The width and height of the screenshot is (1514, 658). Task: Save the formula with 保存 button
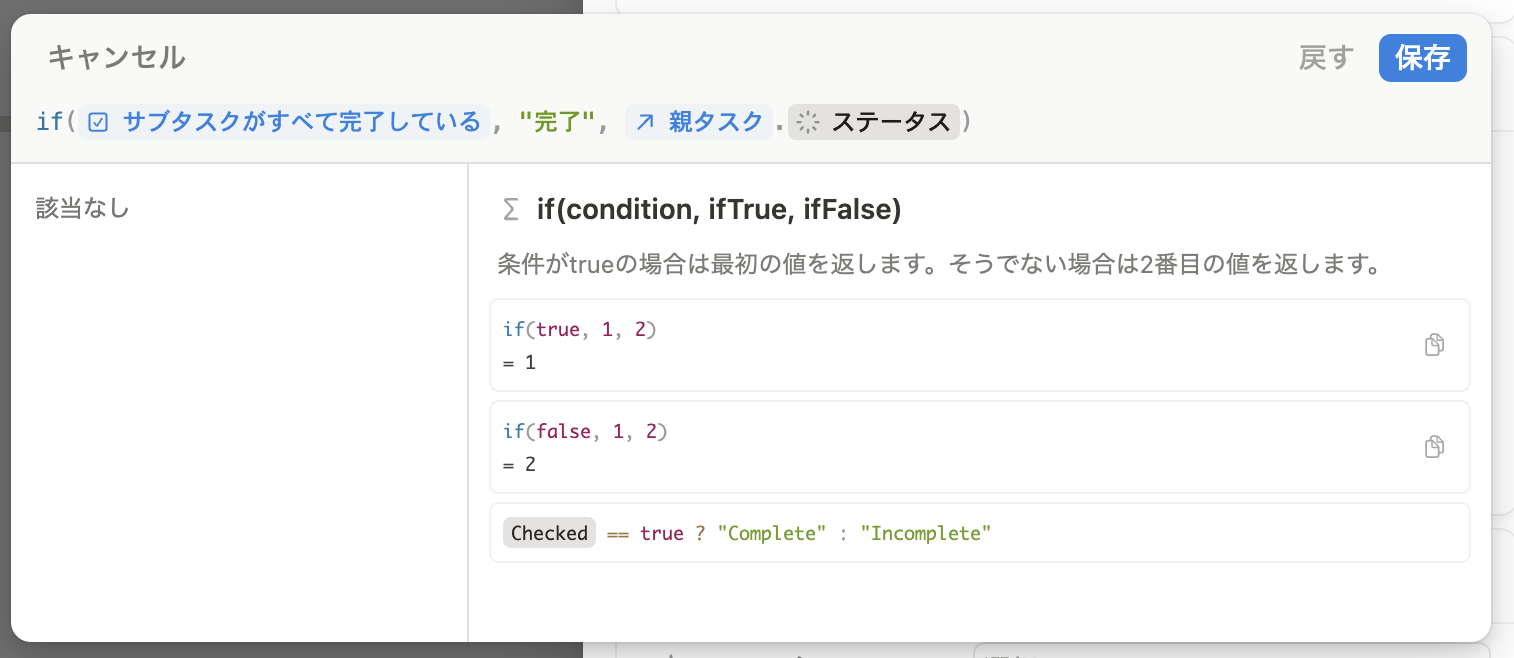pyautogui.click(x=1422, y=58)
